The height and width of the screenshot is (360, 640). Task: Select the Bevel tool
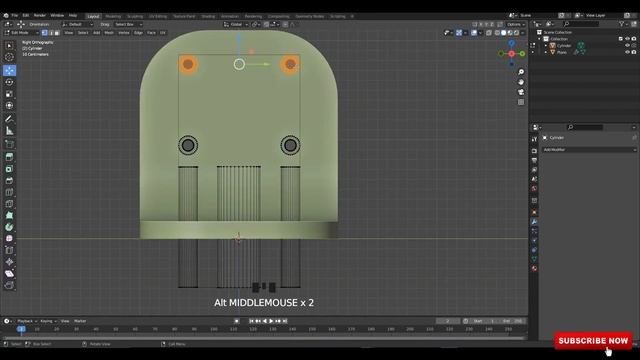click(9, 180)
